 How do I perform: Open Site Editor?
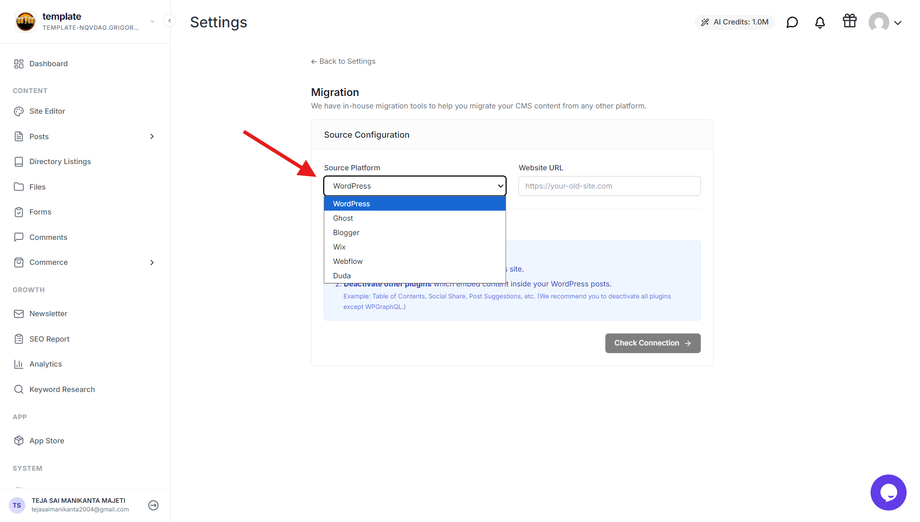48,111
